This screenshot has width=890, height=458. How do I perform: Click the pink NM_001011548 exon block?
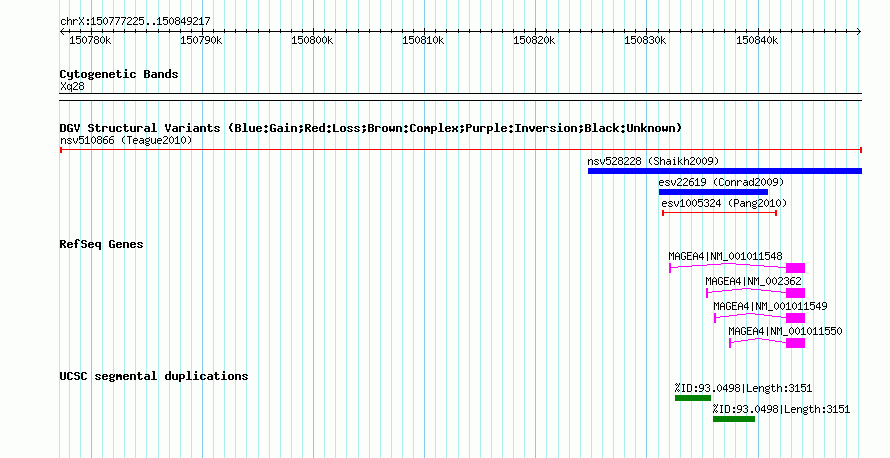point(795,268)
